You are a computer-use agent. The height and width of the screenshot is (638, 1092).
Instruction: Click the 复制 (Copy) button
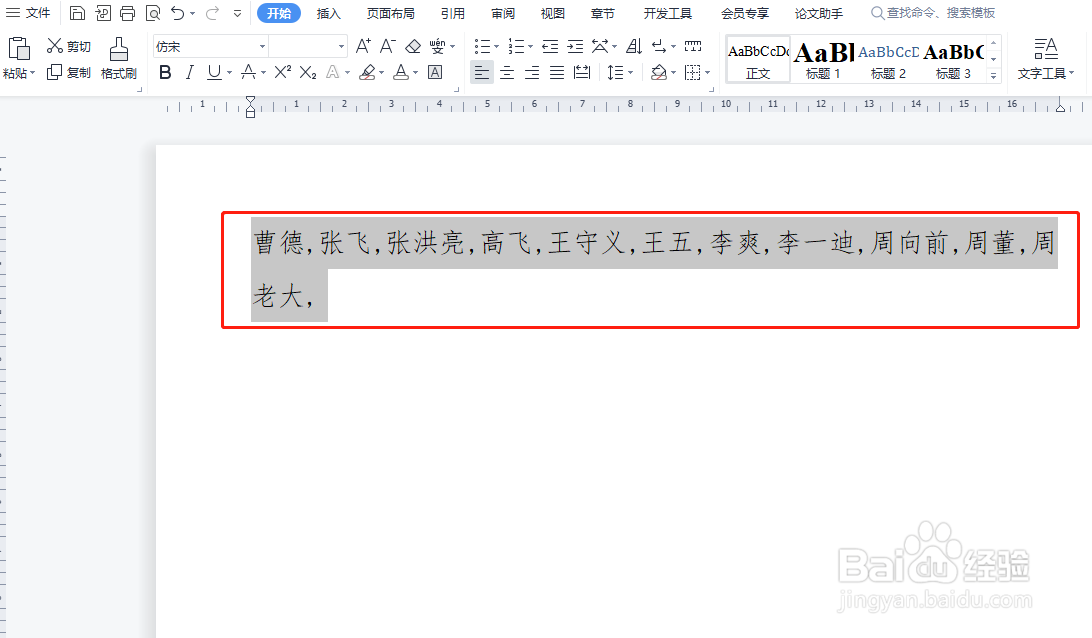pyautogui.click(x=68, y=72)
